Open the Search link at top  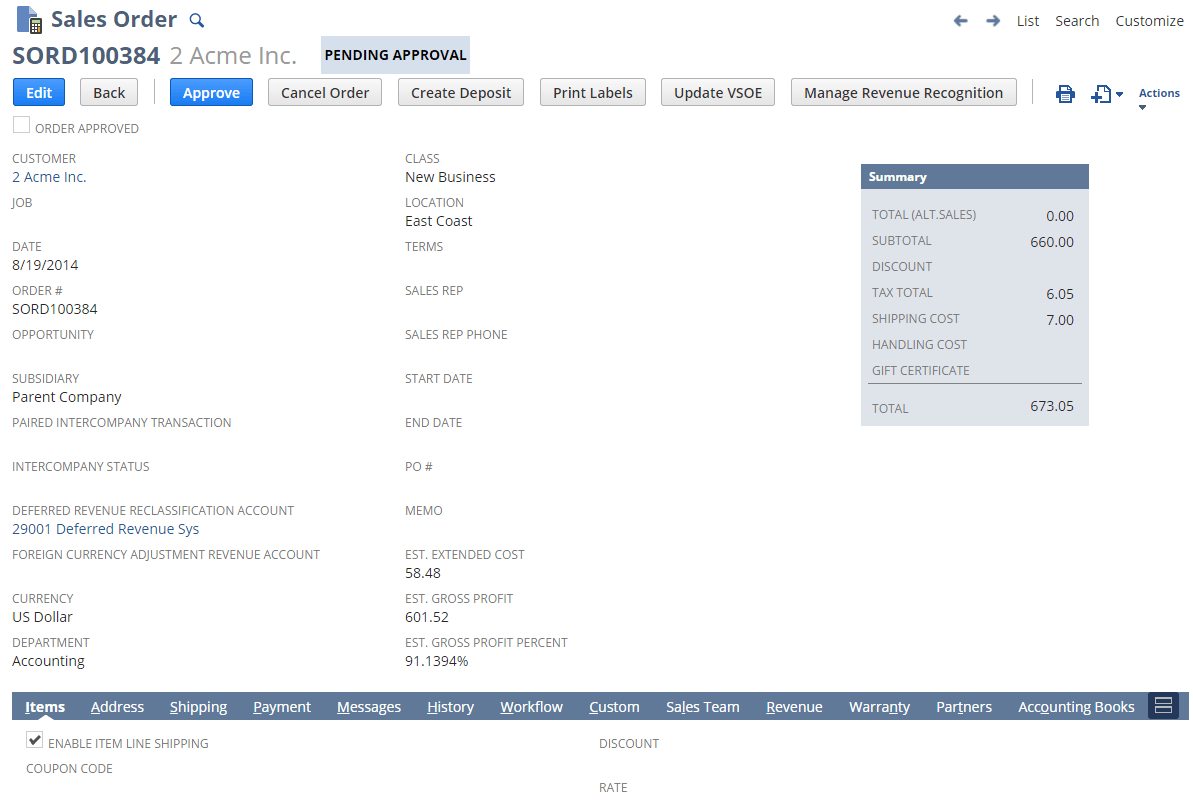click(1077, 21)
